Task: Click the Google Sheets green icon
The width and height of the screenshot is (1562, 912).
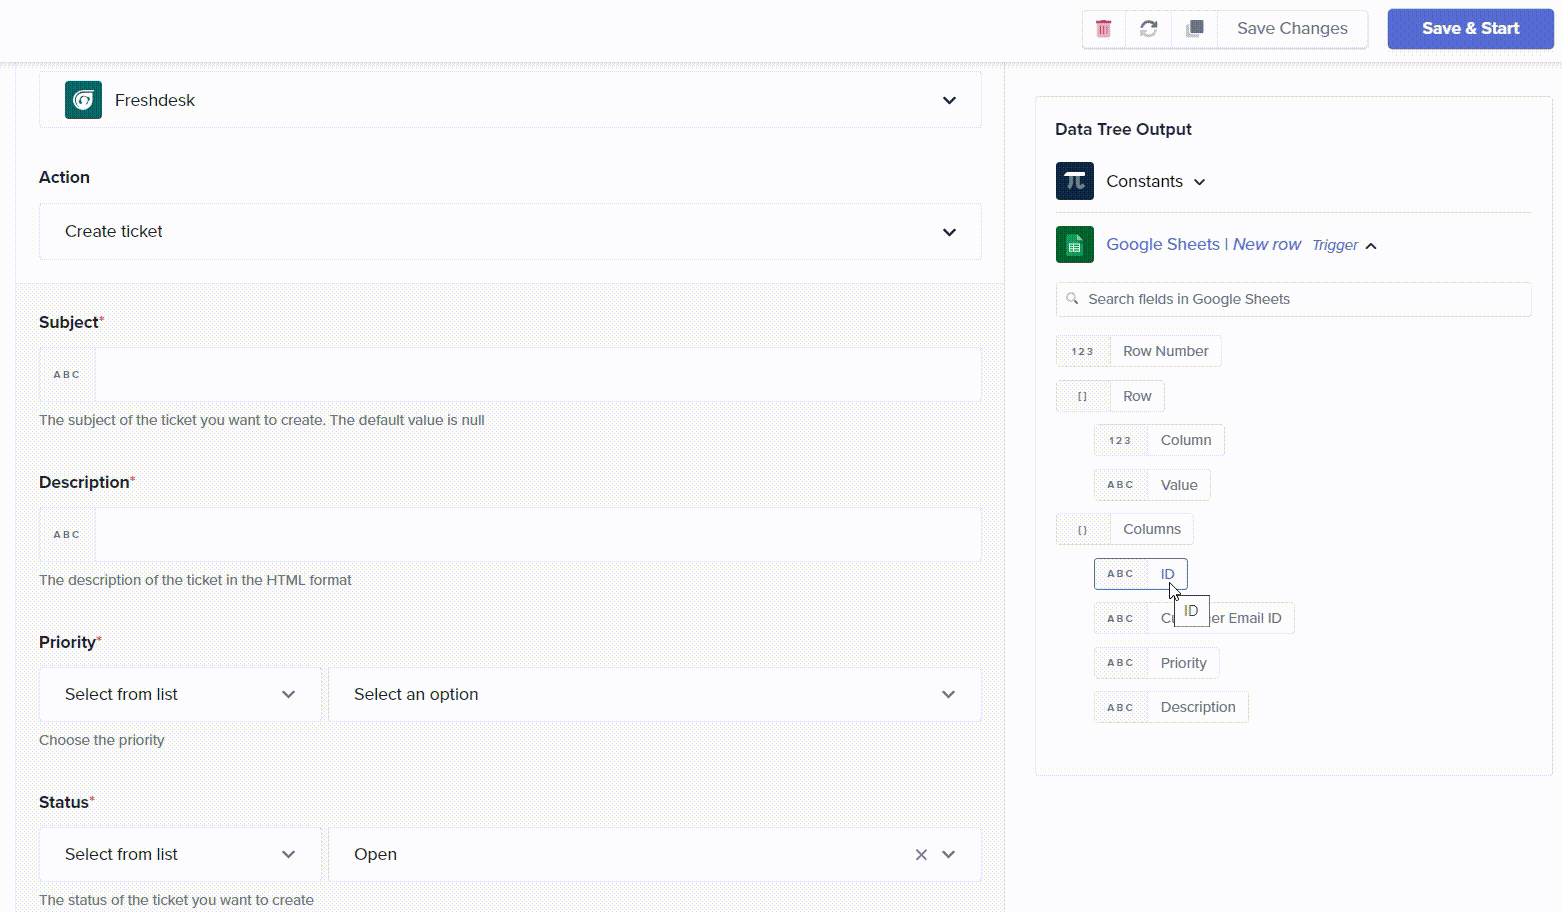Action: click(x=1075, y=244)
